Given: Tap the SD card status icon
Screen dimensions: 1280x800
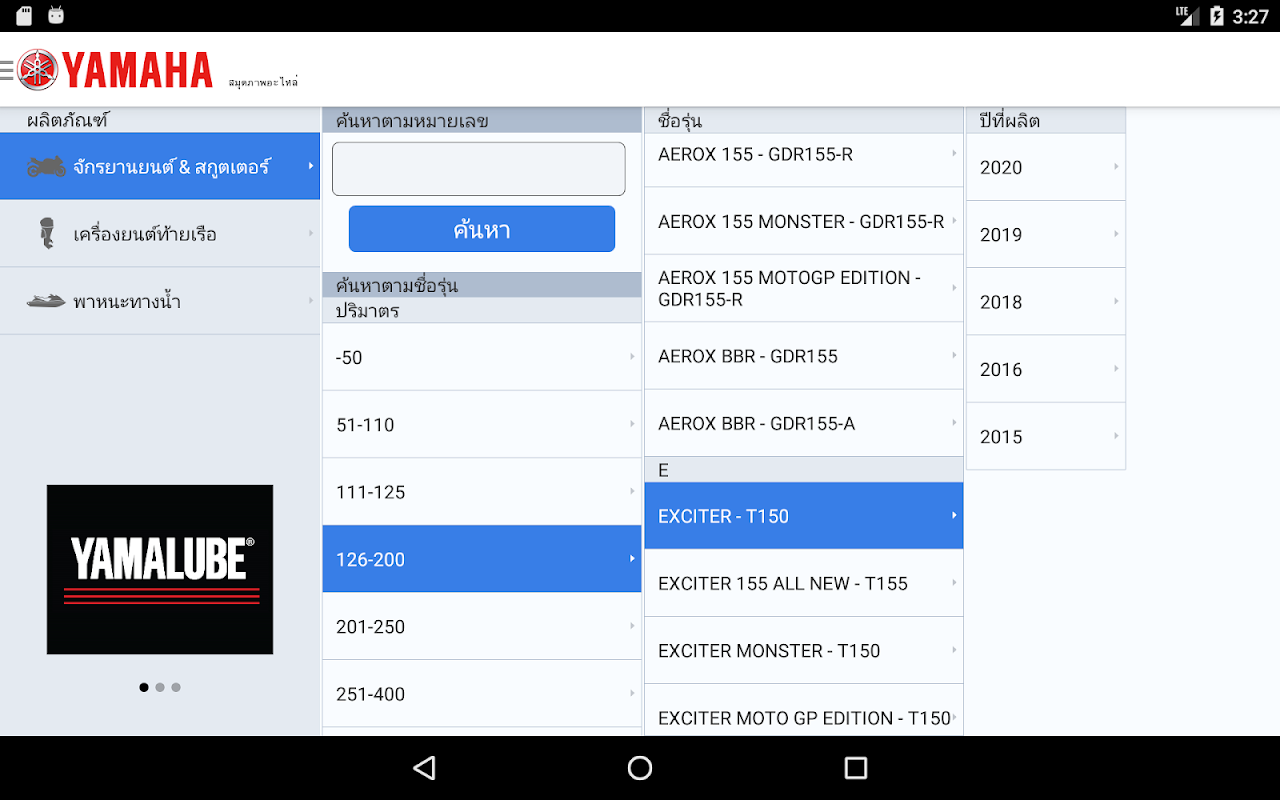Looking at the screenshot, I should pyautogui.click(x=24, y=16).
